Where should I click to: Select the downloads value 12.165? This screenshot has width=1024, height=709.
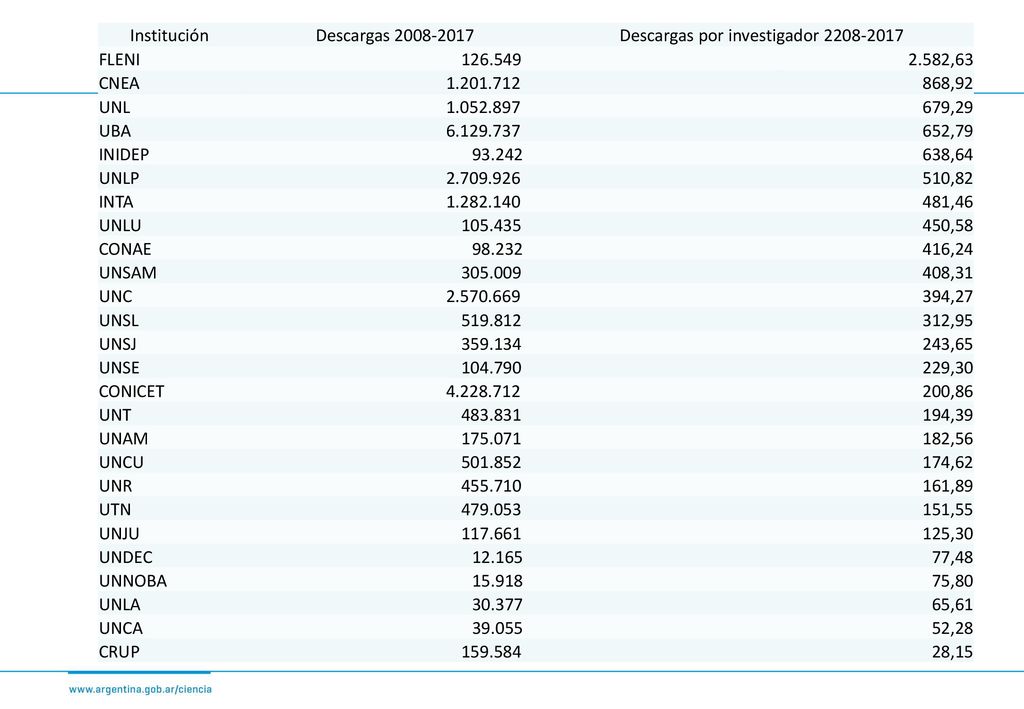pyautogui.click(x=496, y=557)
